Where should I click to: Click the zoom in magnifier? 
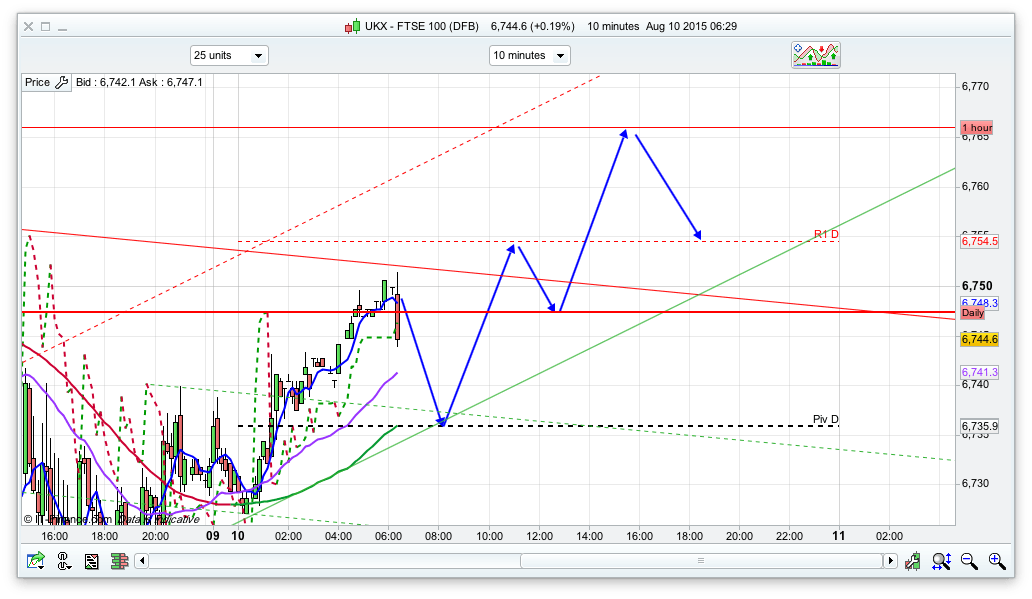pos(996,562)
